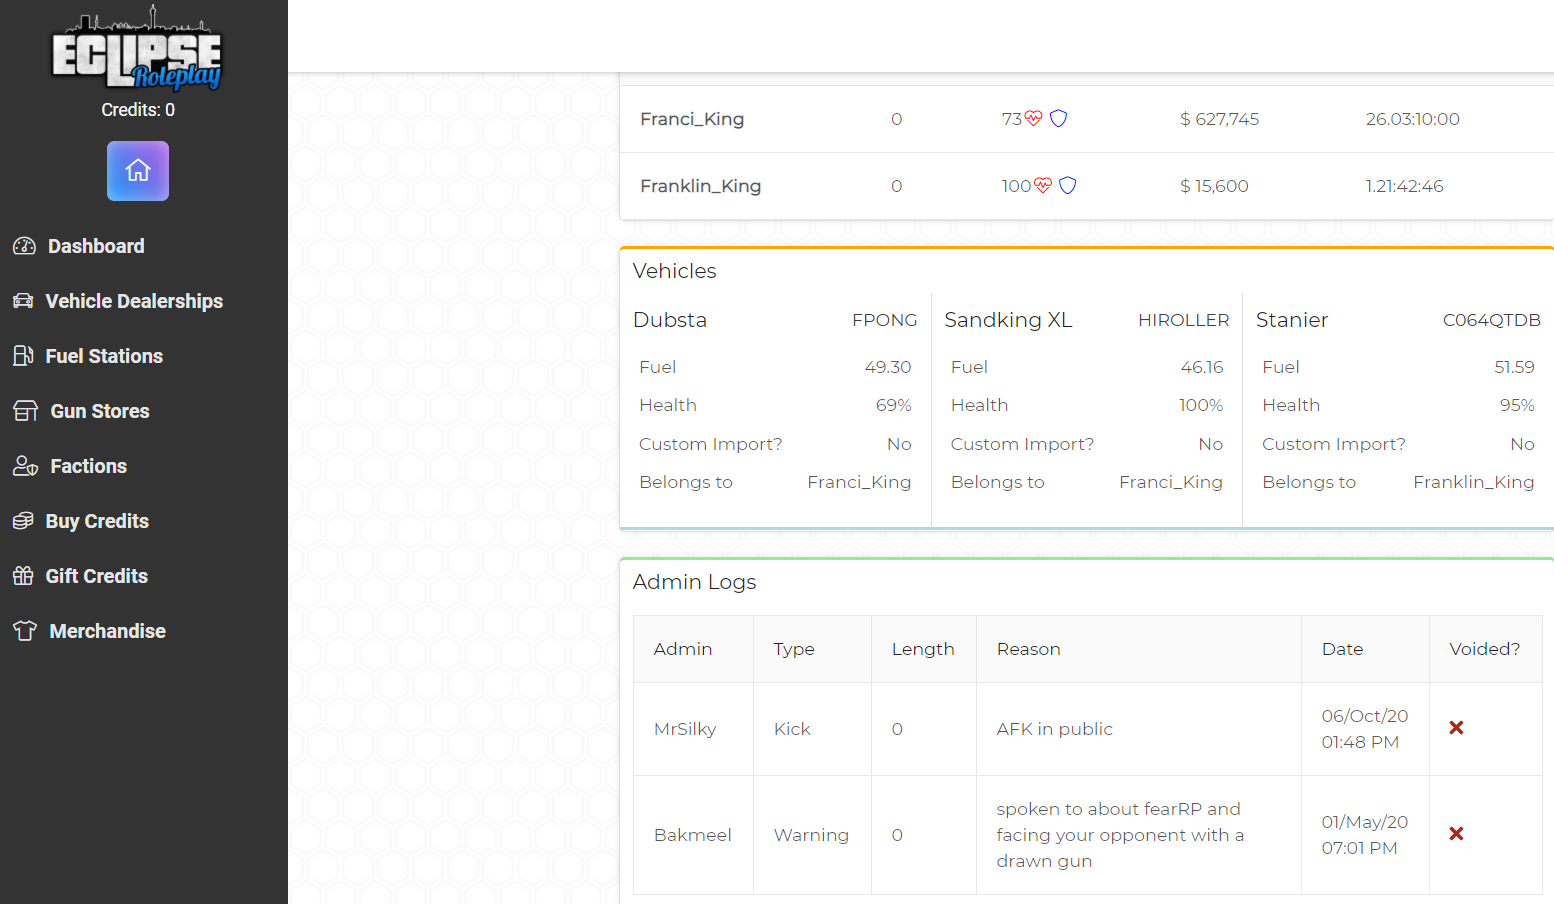Click playtime 26.03:10:00
This screenshot has height=904, width=1554.
click(1412, 119)
